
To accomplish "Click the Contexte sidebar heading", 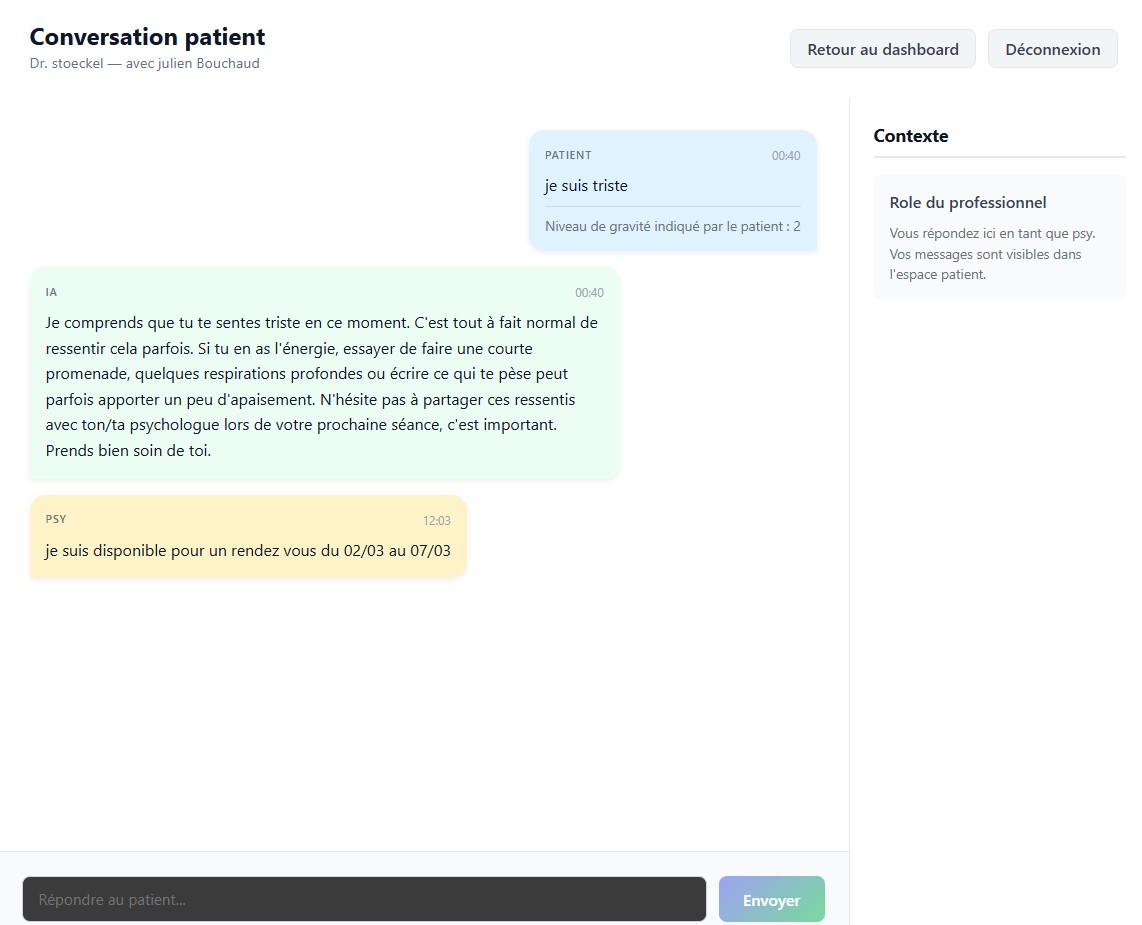I will point(910,136).
